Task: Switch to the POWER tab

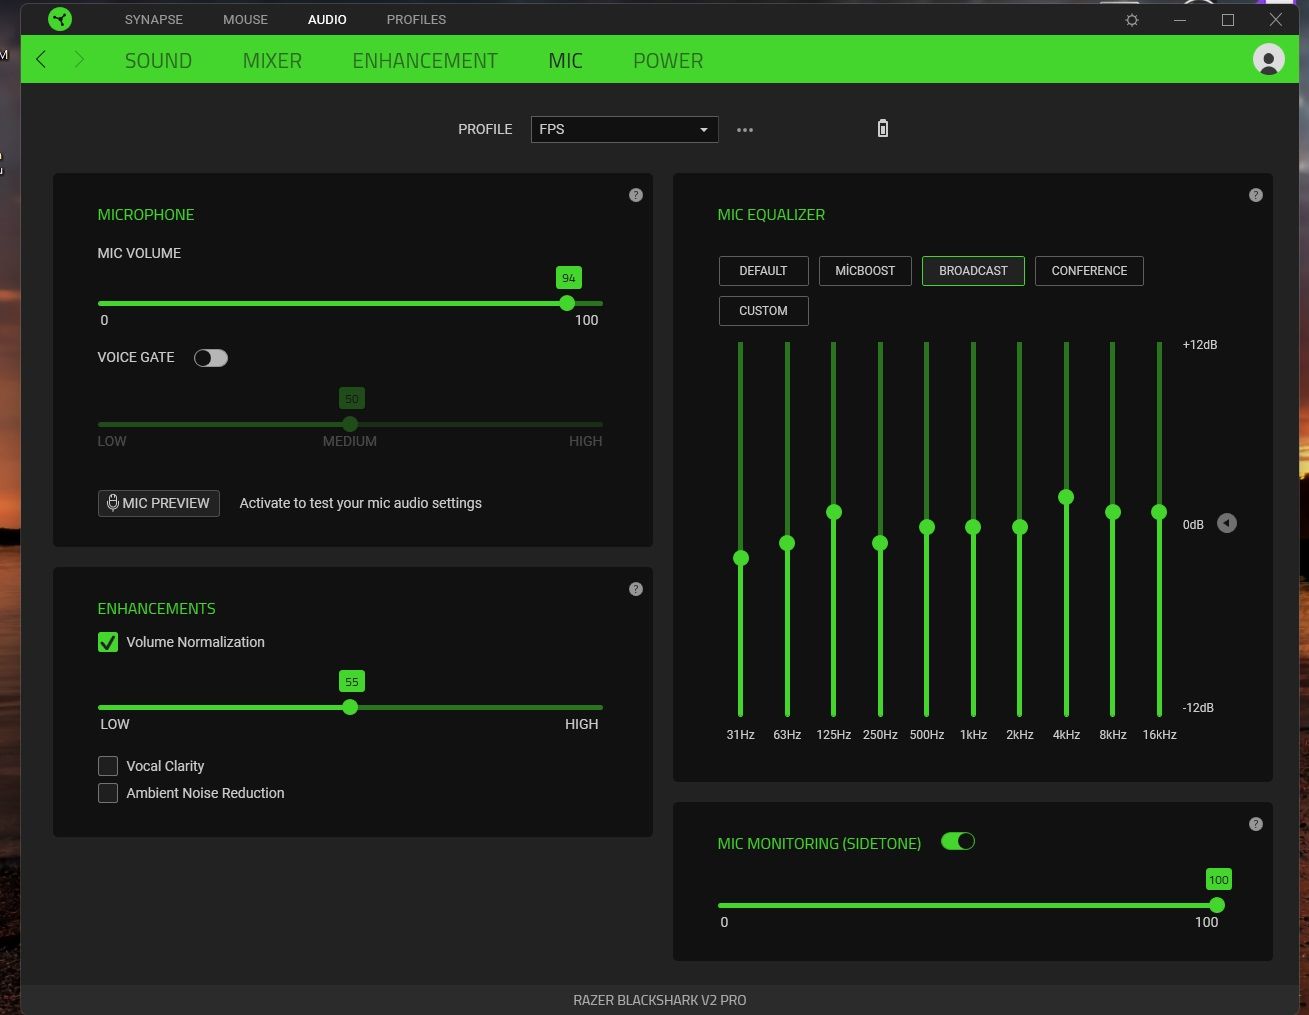Action: point(668,61)
